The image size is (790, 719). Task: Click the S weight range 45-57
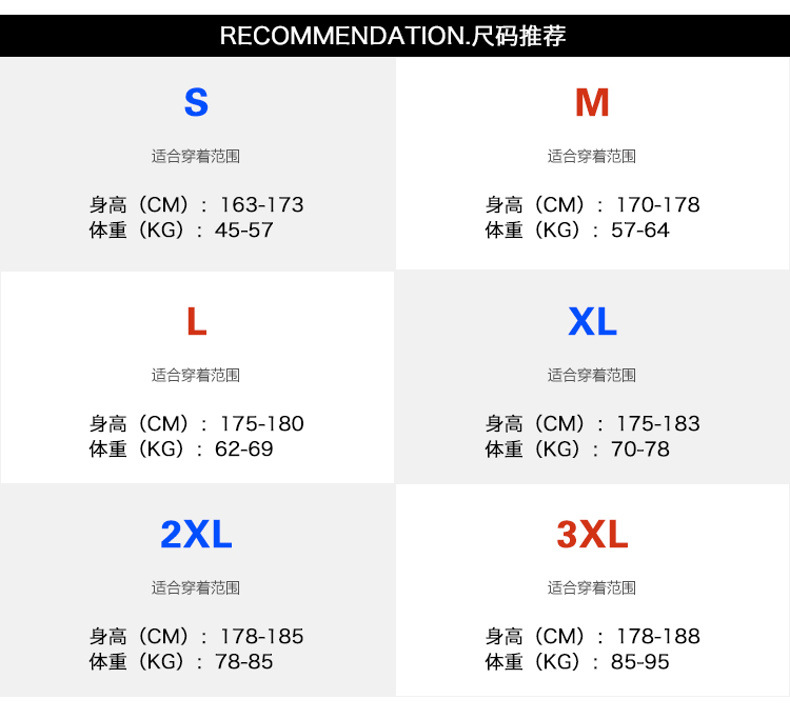[x=244, y=230]
